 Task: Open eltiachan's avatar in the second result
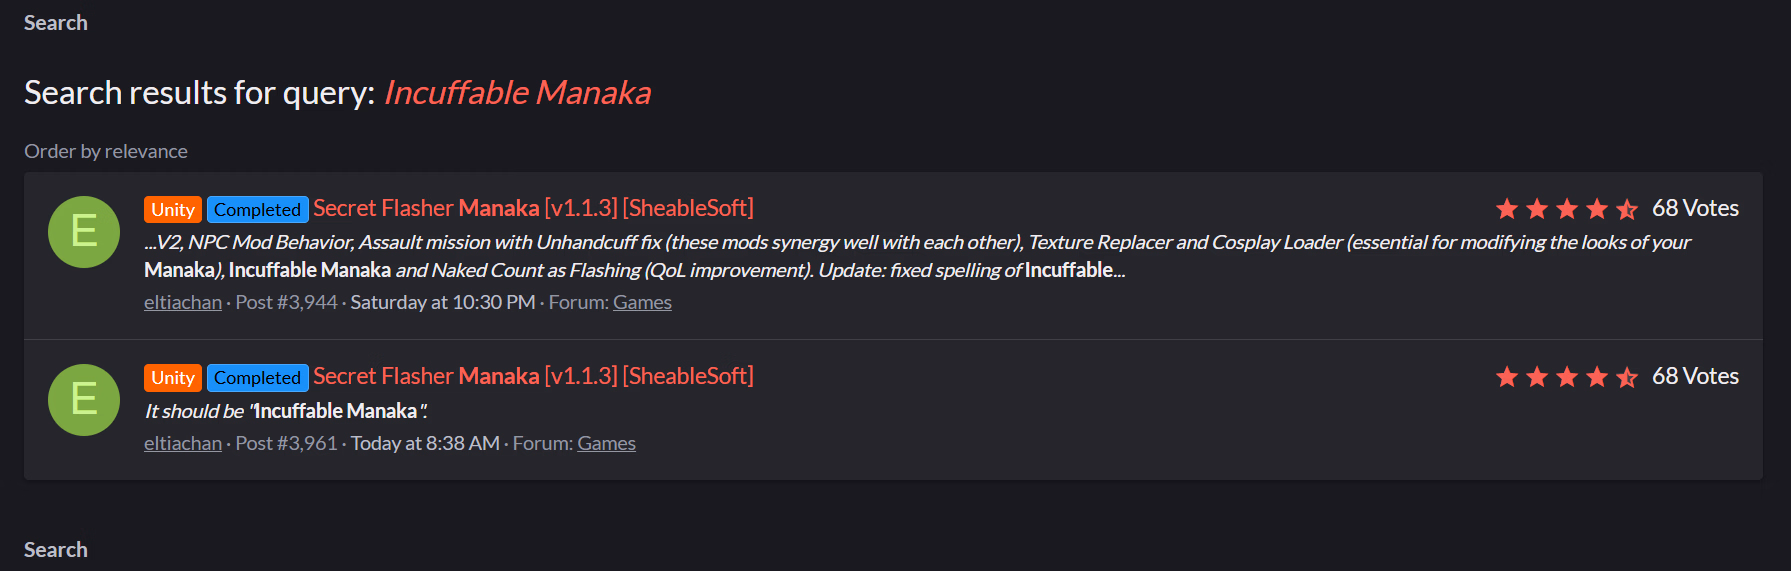84,400
